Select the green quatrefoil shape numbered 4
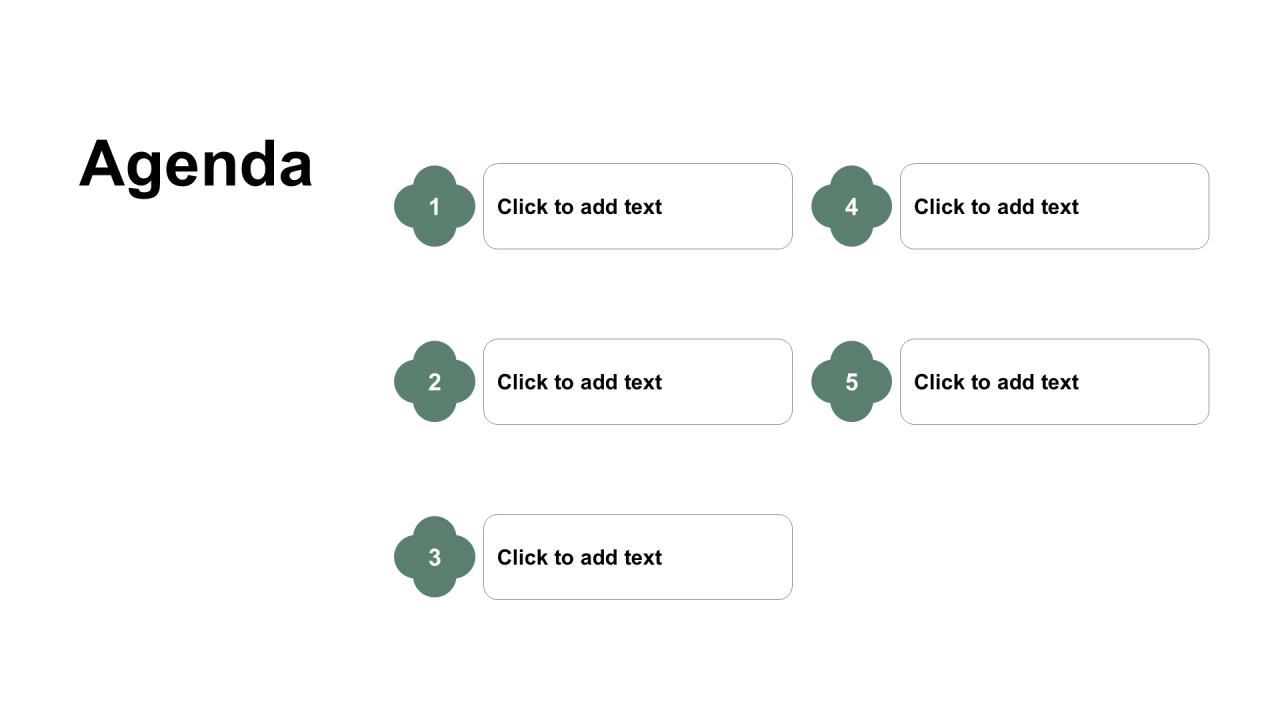 tap(851, 206)
